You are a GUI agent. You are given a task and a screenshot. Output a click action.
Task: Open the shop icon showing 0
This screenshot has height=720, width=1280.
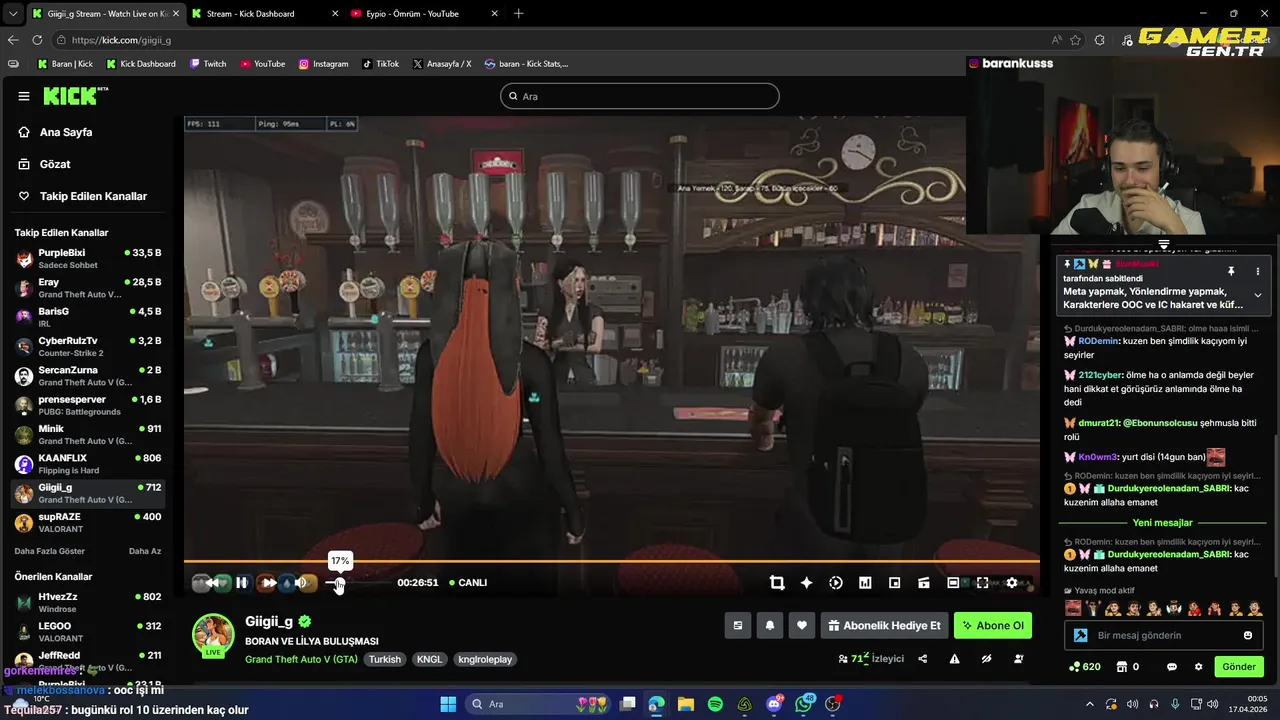coord(1128,667)
